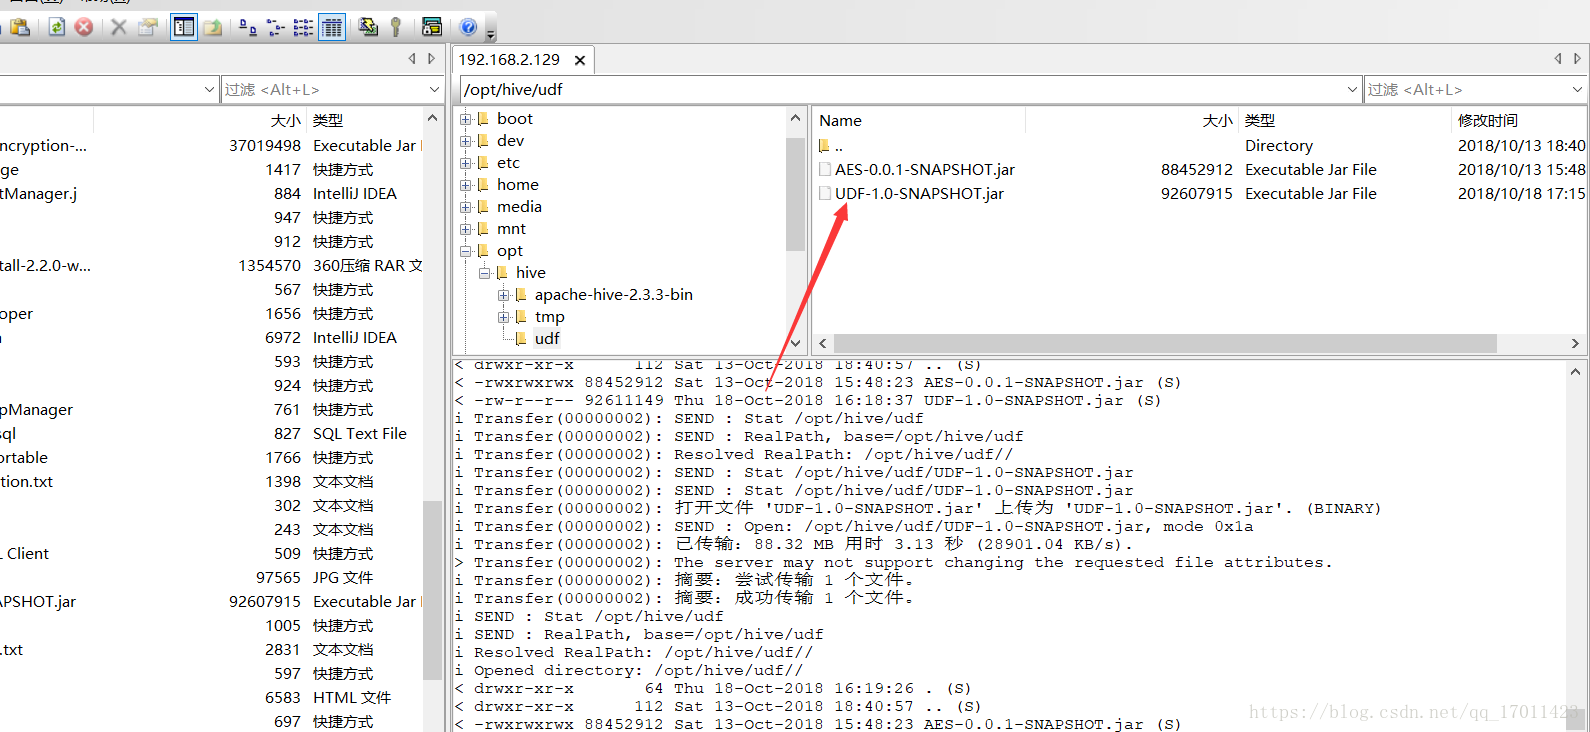
Task: Click the gray Delete X icon
Action: (x=119, y=27)
